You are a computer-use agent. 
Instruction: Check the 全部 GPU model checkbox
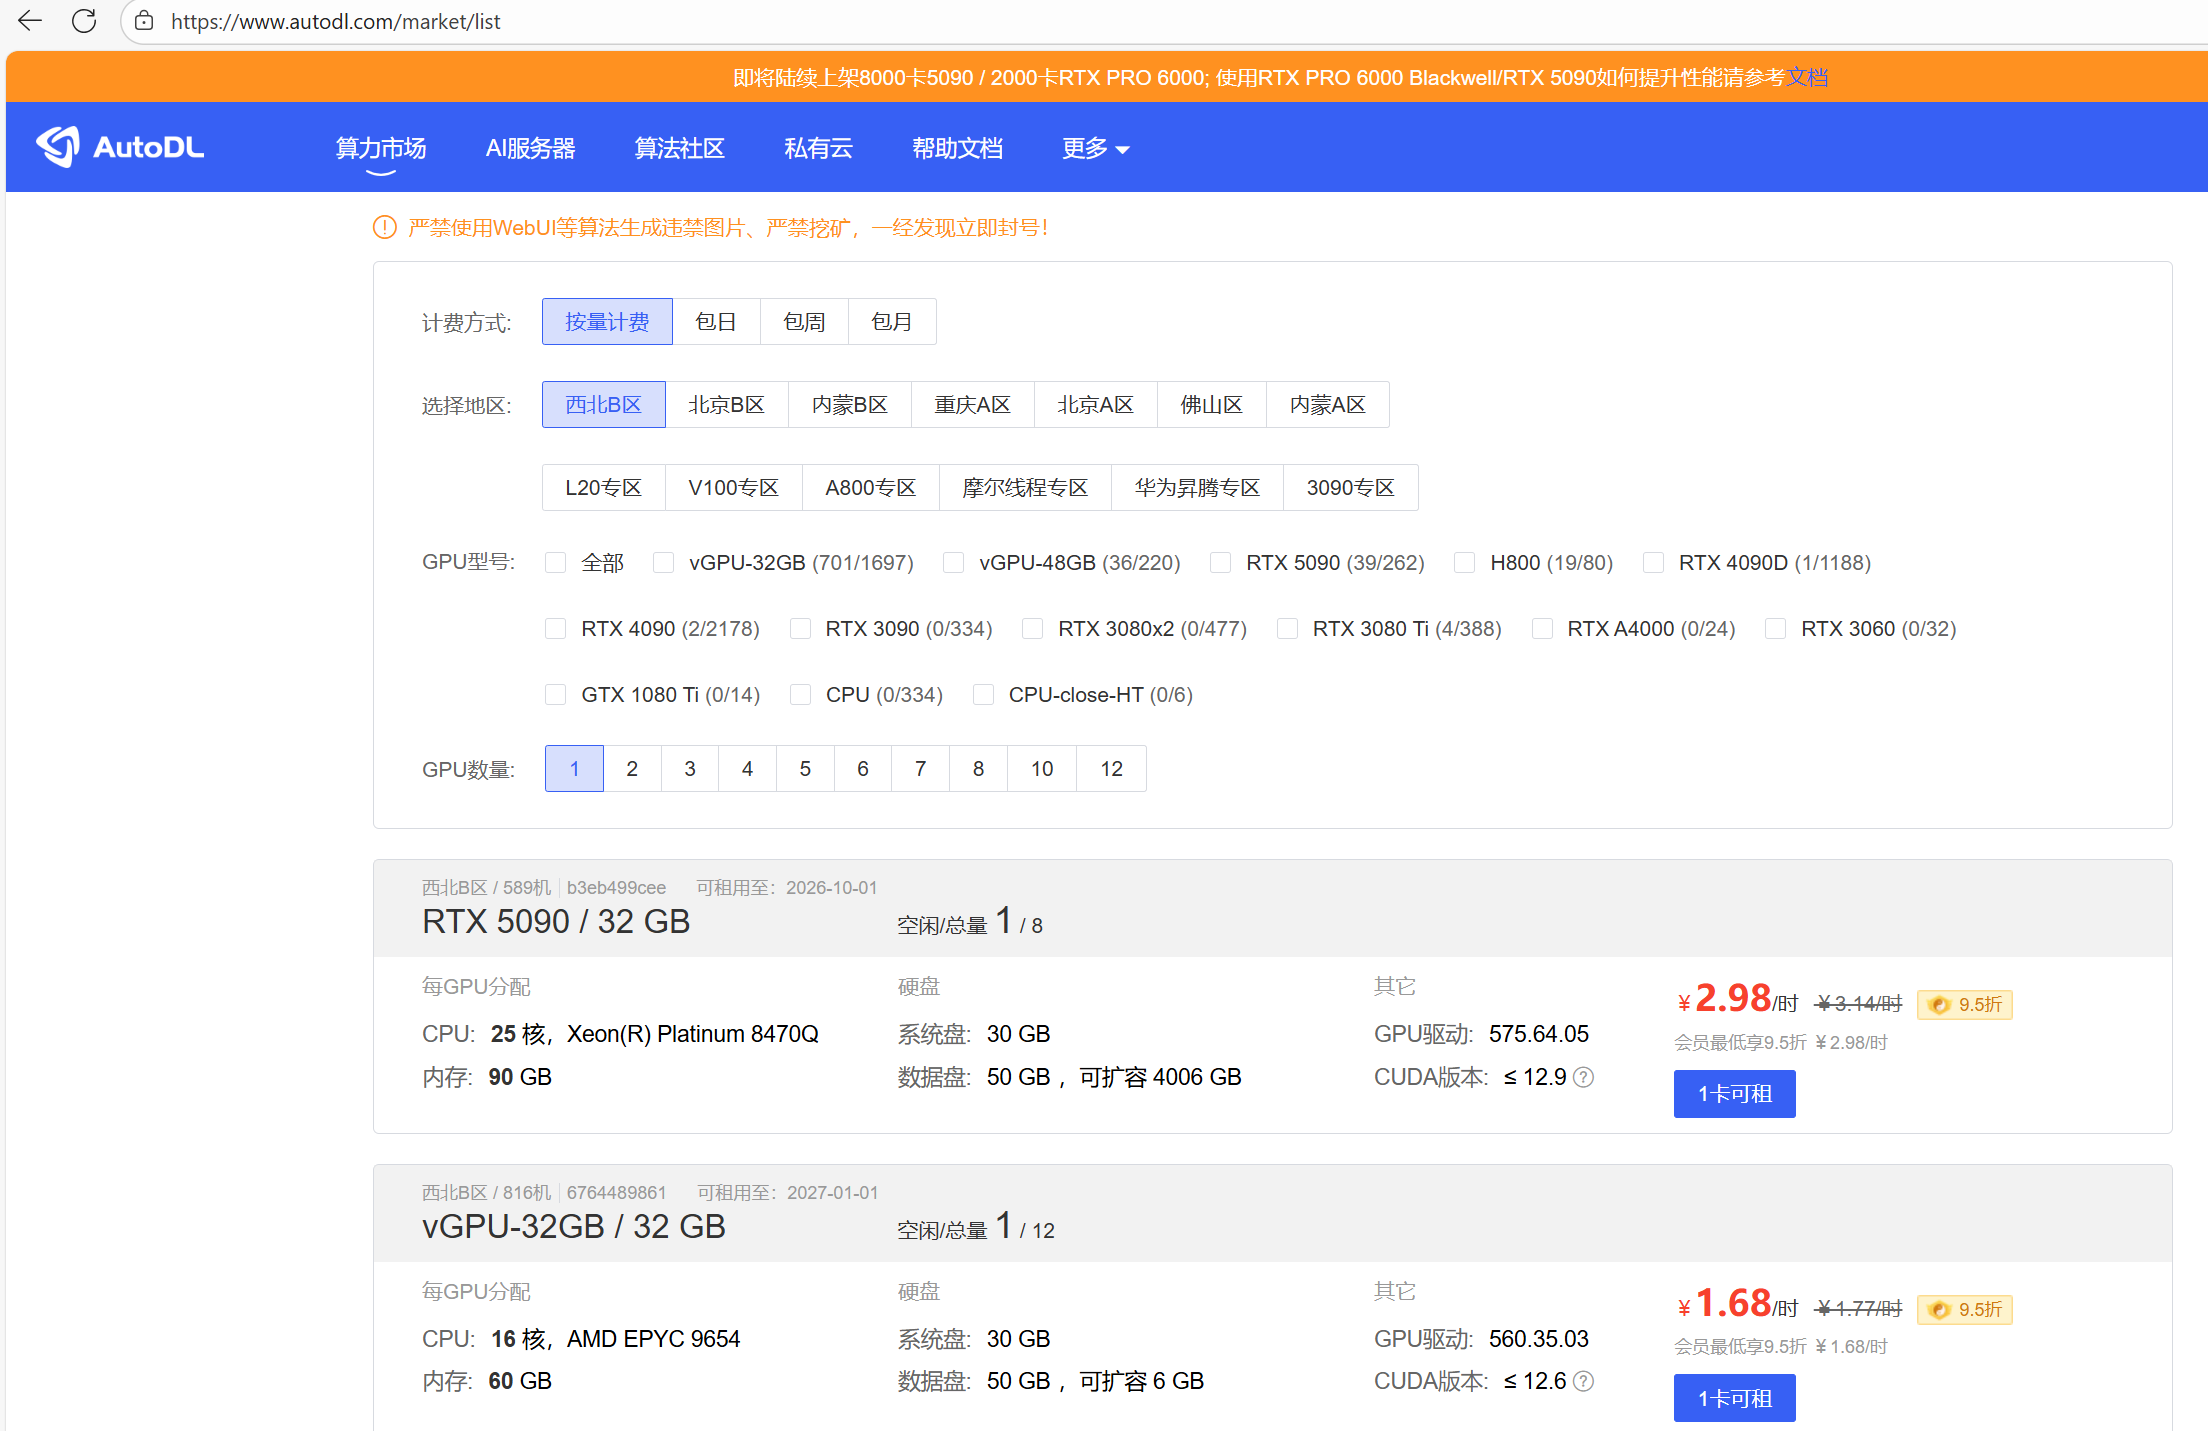pos(556,563)
